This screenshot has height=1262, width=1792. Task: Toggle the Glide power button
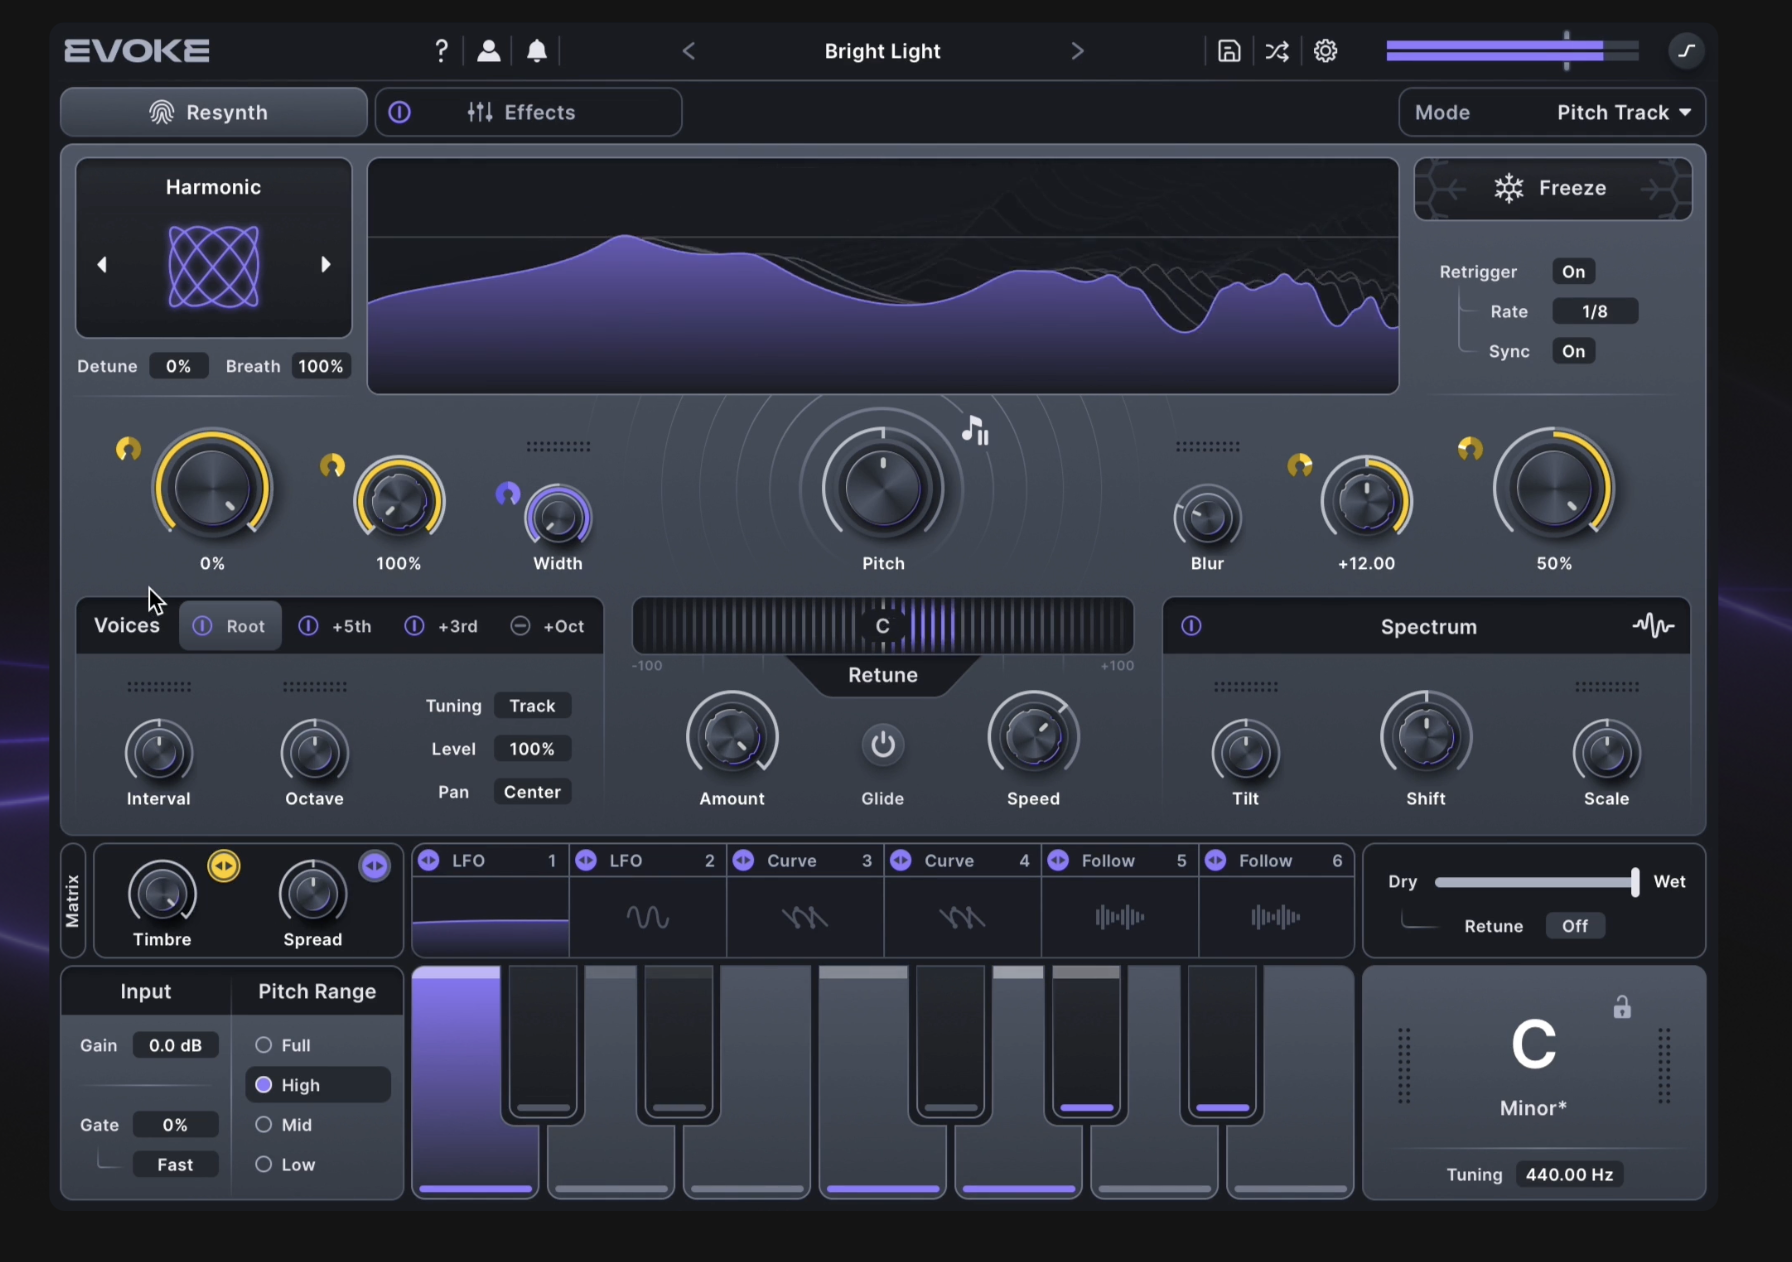pyautogui.click(x=882, y=745)
